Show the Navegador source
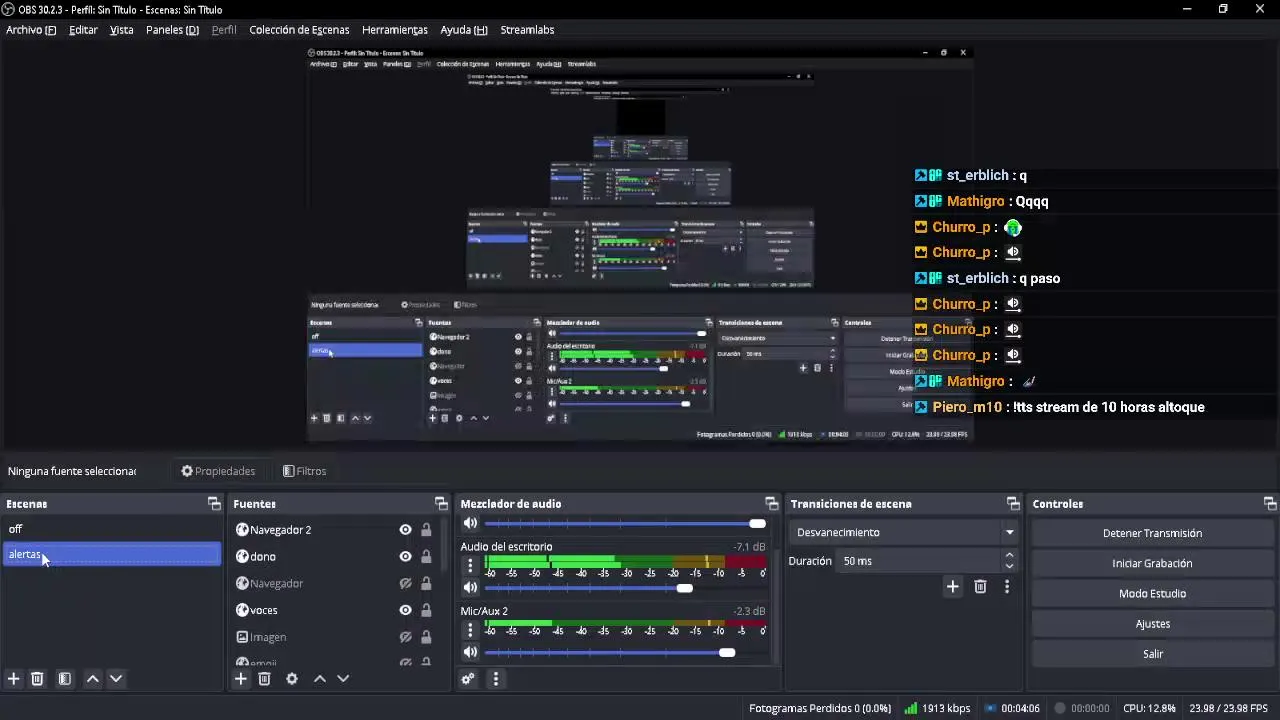The image size is (1280, 720). pos(405,583)
